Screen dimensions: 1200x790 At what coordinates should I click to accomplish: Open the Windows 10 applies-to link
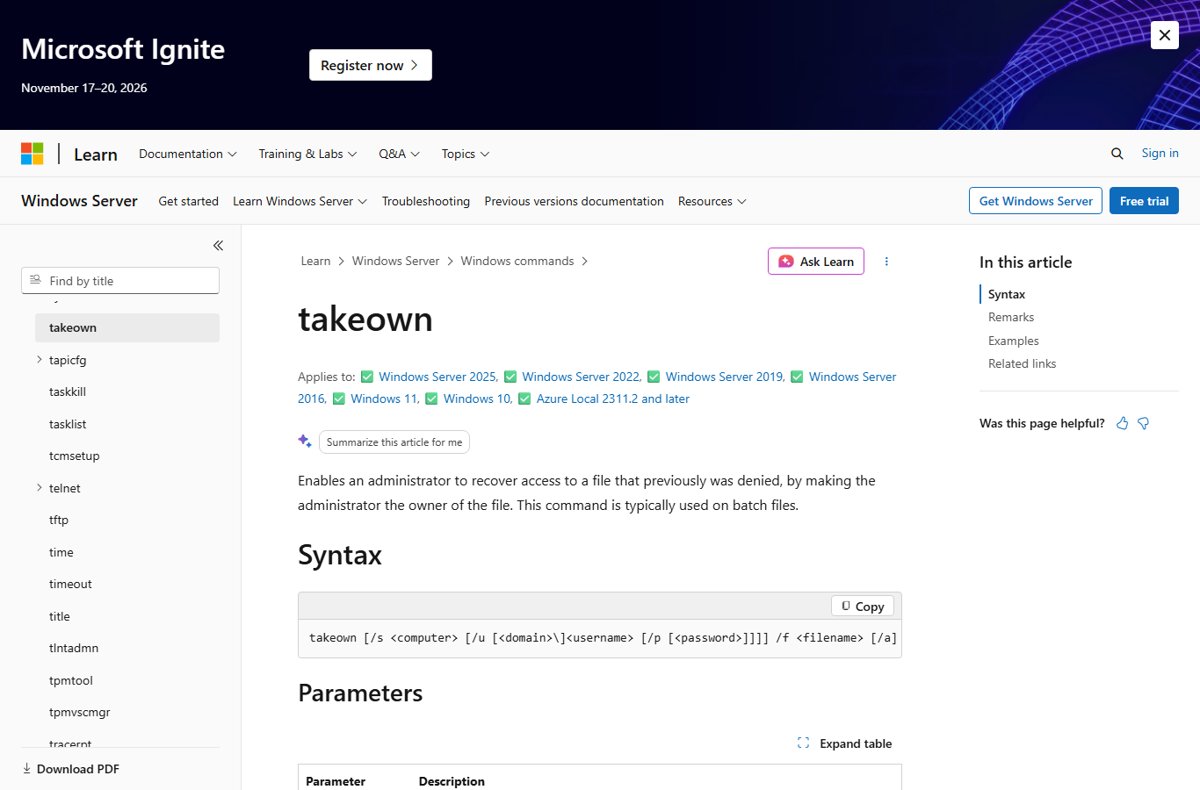(x=478, y=399)
